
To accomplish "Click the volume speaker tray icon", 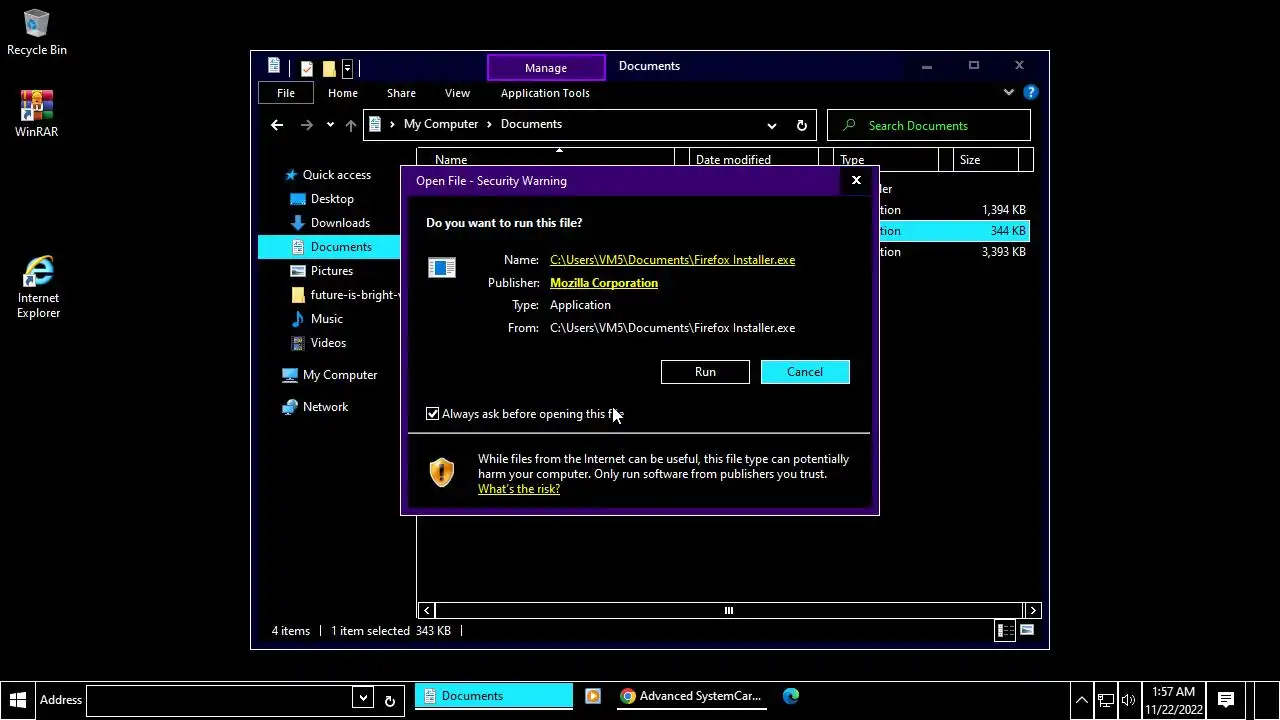I will 1129,700.
